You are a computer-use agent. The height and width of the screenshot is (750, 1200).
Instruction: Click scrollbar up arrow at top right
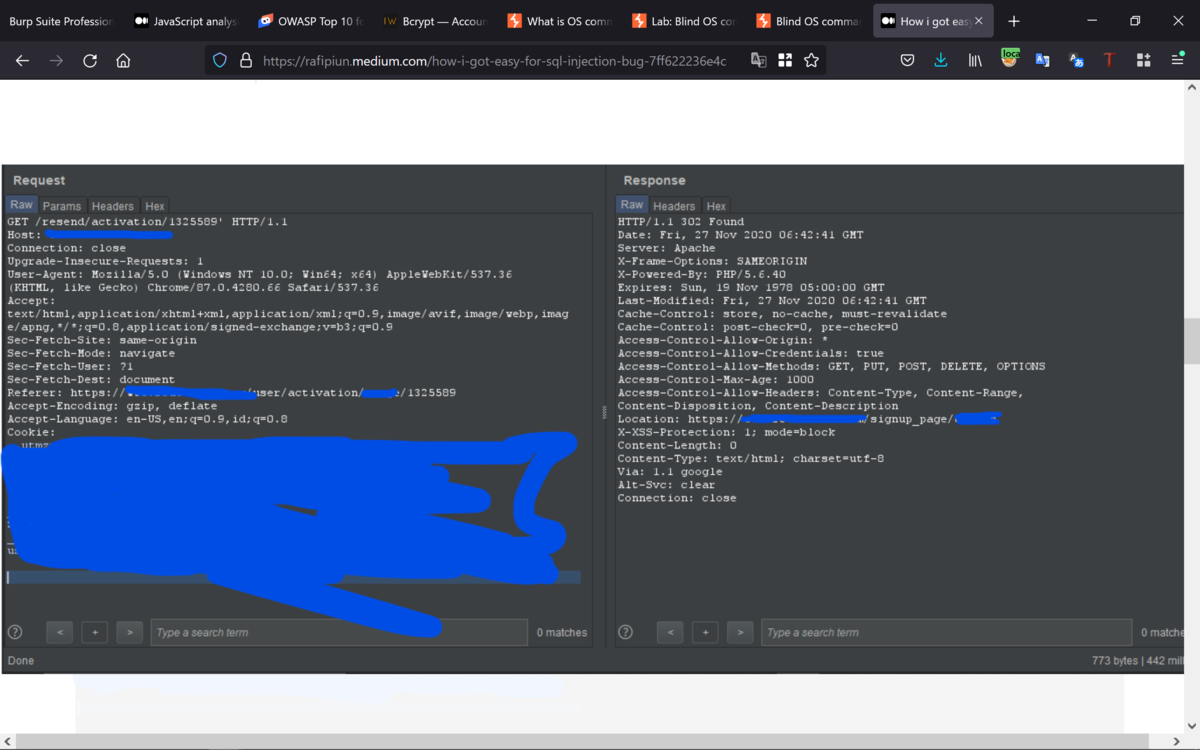click(1192, 88)
